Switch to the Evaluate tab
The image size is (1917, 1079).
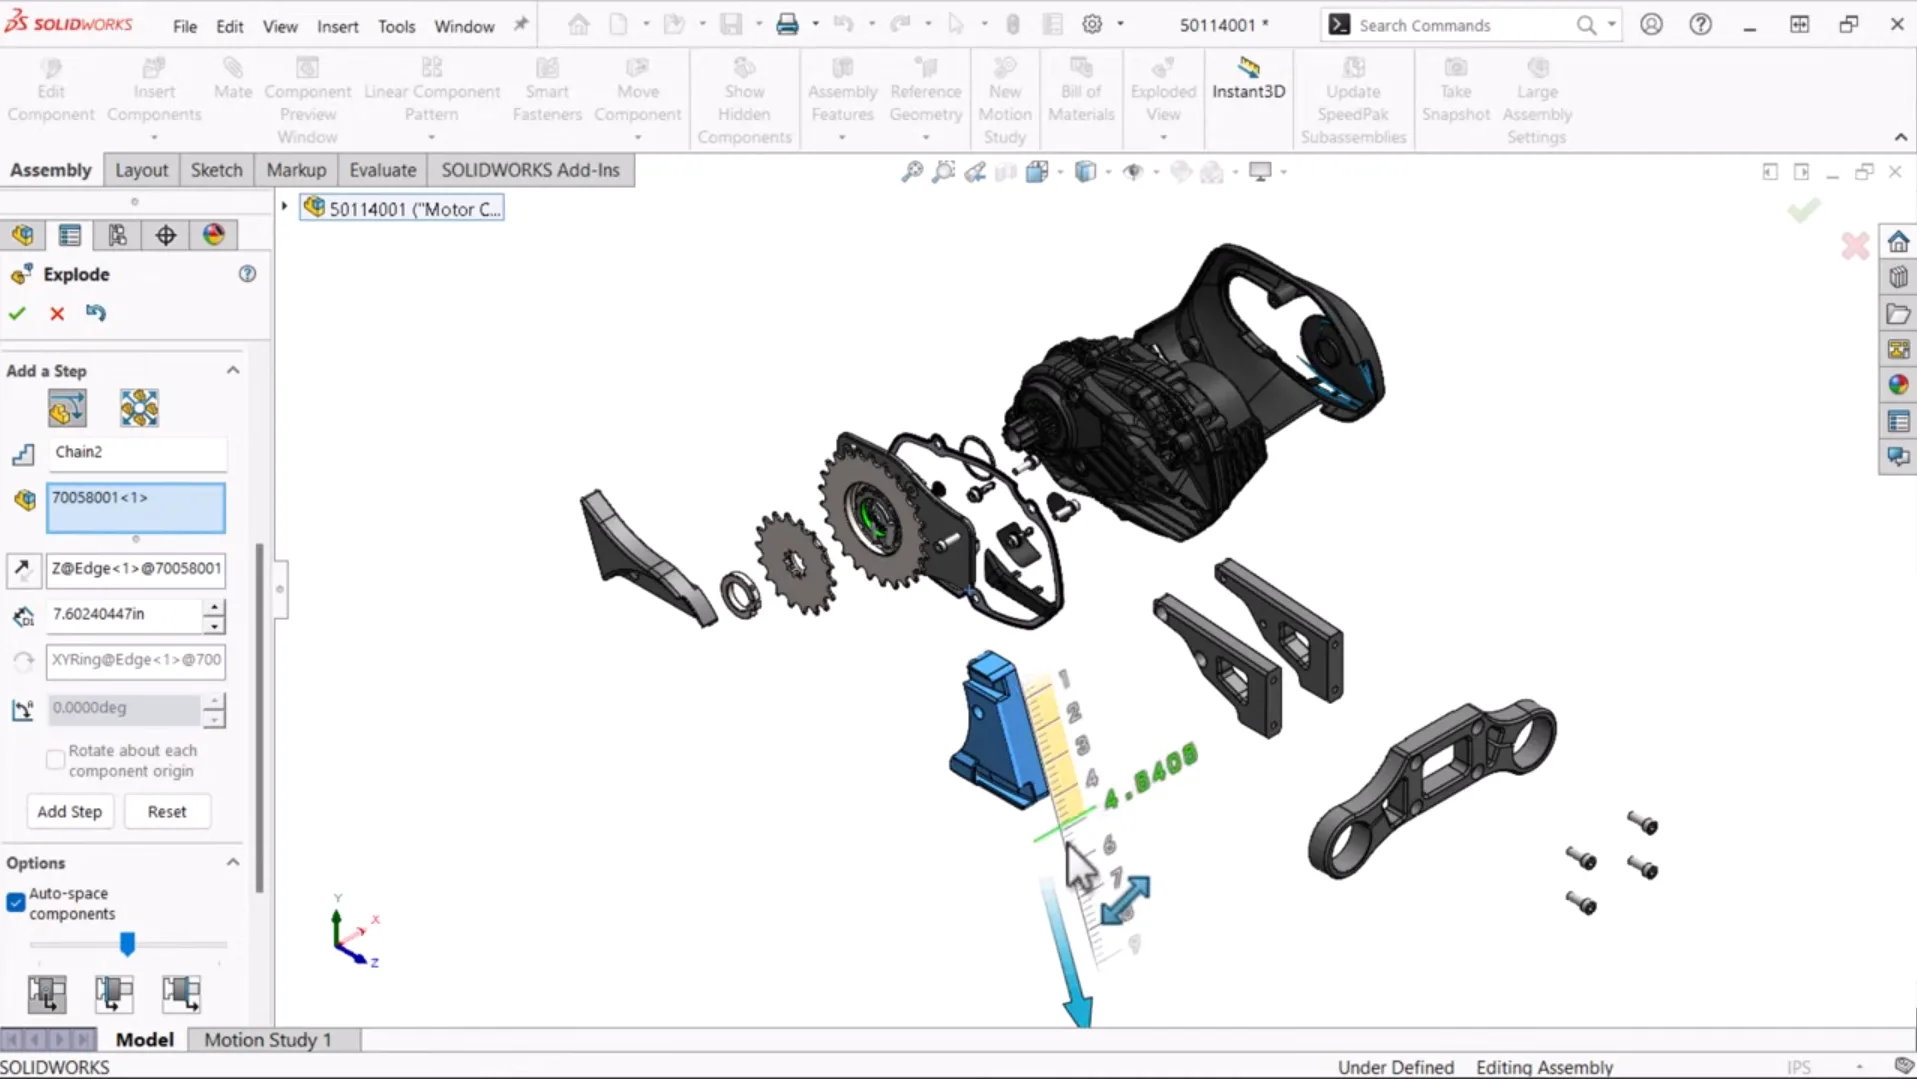[382, 170]
